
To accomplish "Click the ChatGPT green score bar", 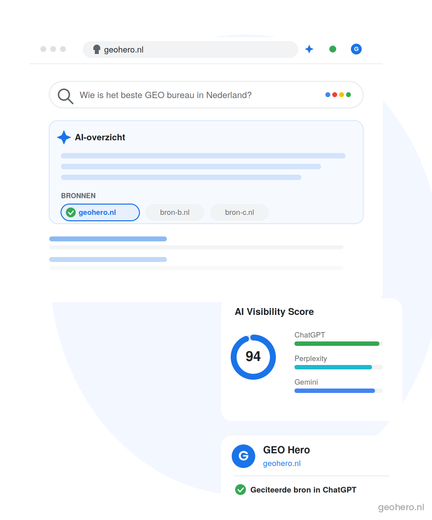I will coord(338,343).
